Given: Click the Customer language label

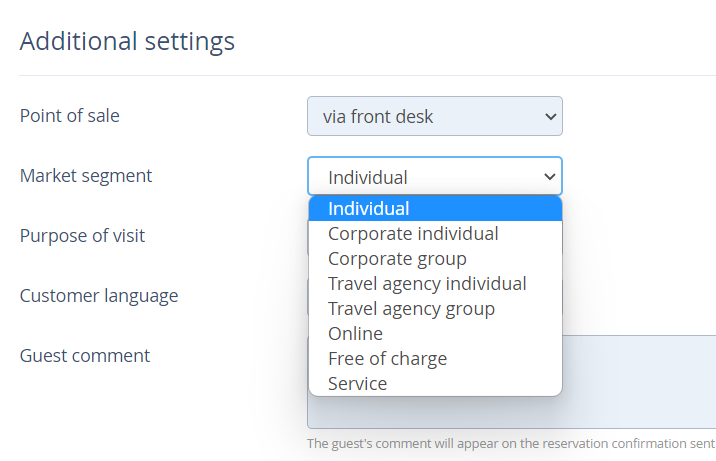Looking at the screenshot, I should point(99,296).
